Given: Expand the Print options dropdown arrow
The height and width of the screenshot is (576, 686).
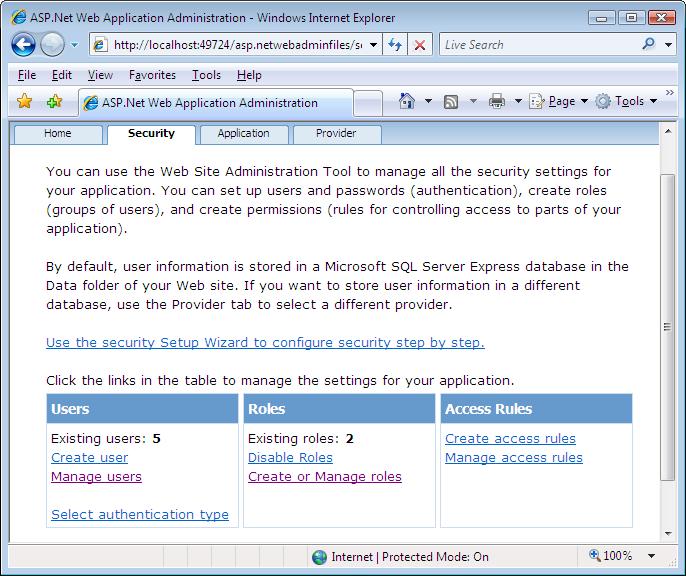Looking at the screenshot, I should tap(518, 101).
